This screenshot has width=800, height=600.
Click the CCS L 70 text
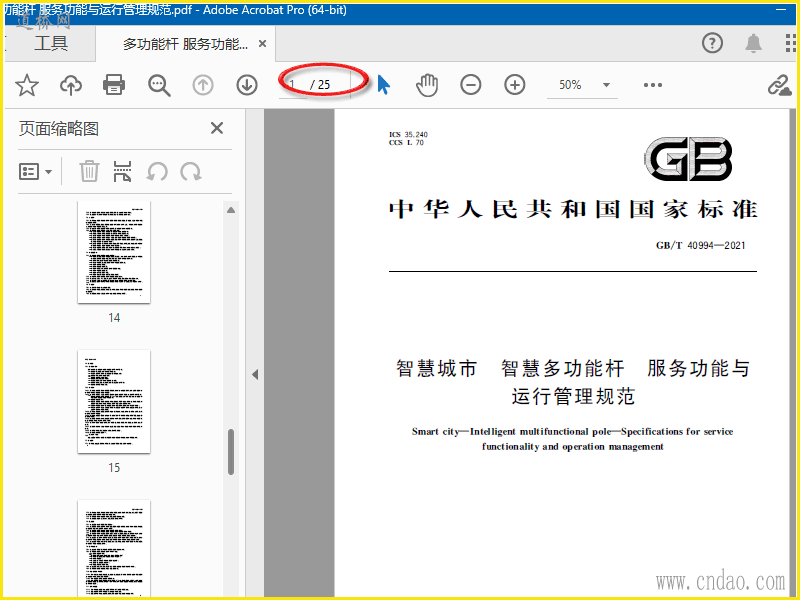(406, 143)
